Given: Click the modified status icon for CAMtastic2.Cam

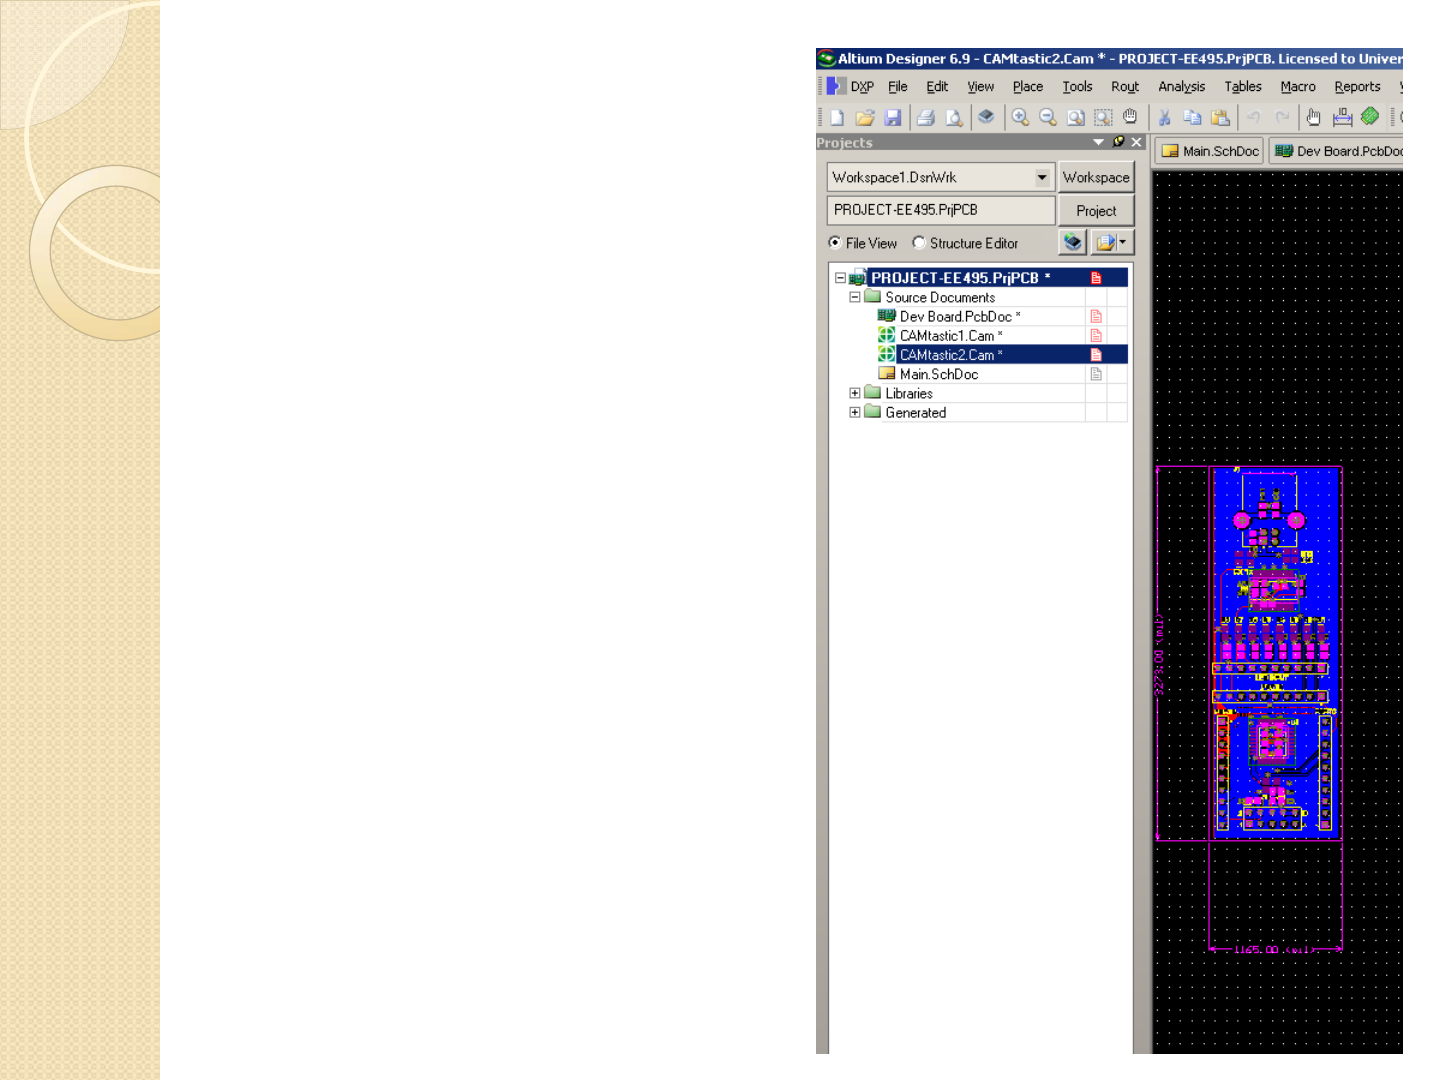Looking at the screenshot, I should click(x=1096, y=355).
